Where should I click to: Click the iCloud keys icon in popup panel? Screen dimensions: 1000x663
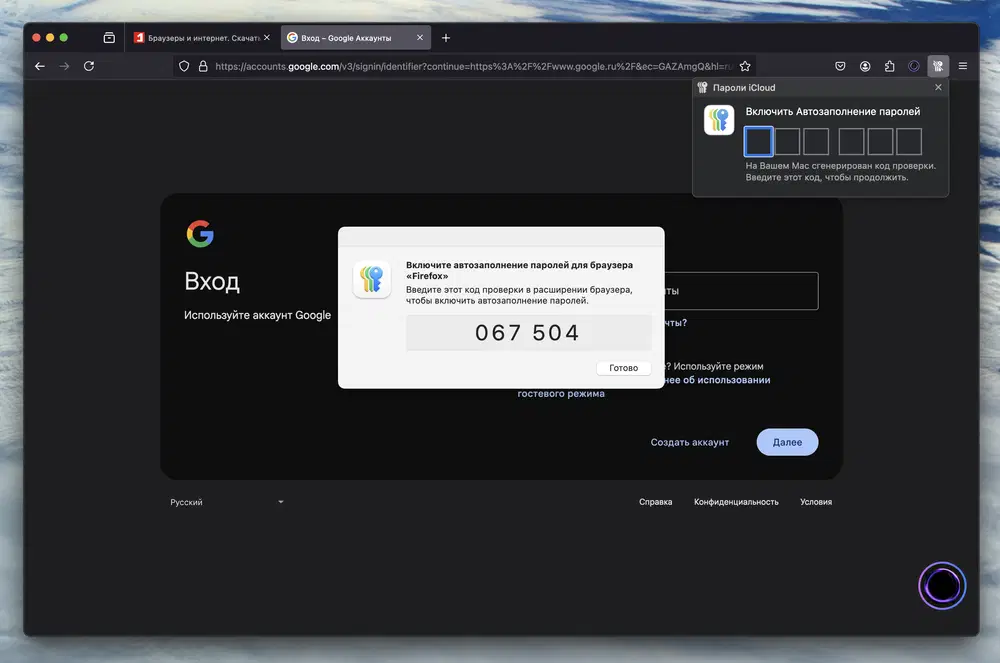coord(719,120)
